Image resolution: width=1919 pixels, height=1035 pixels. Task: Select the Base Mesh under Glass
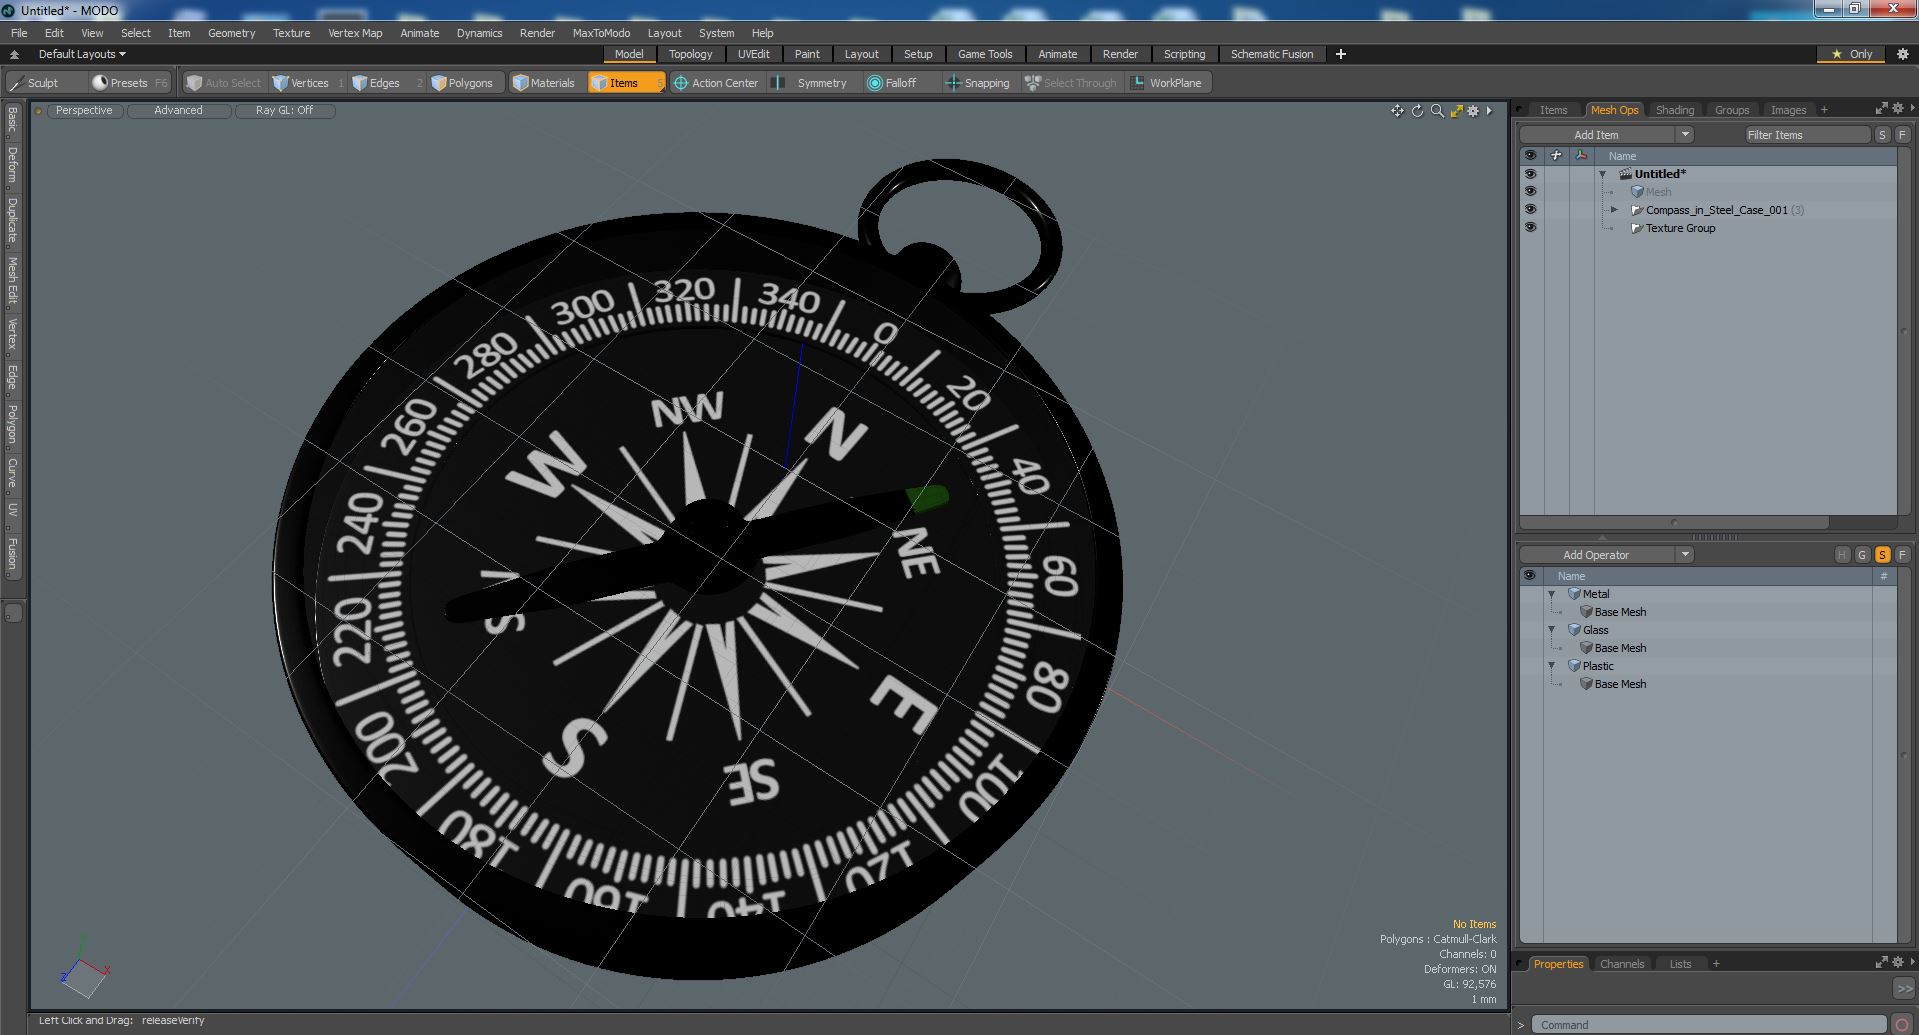1620,648
